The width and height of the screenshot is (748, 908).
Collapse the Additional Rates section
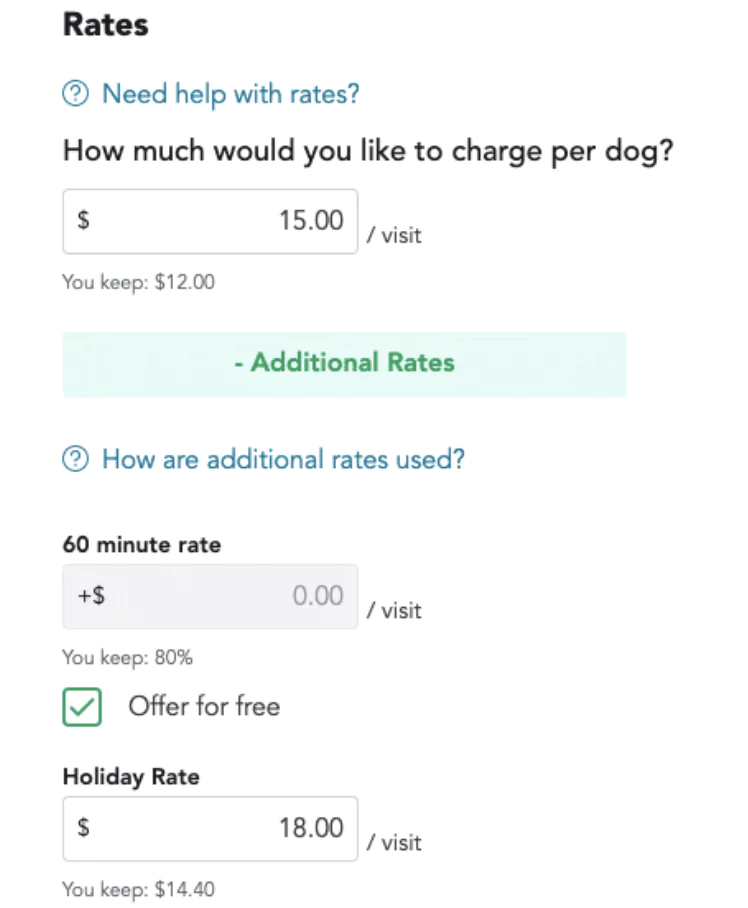click(344, 364)
